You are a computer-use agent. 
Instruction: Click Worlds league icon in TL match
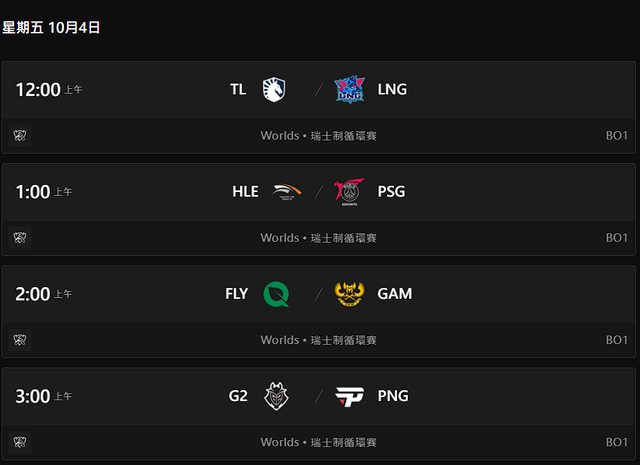20,136
